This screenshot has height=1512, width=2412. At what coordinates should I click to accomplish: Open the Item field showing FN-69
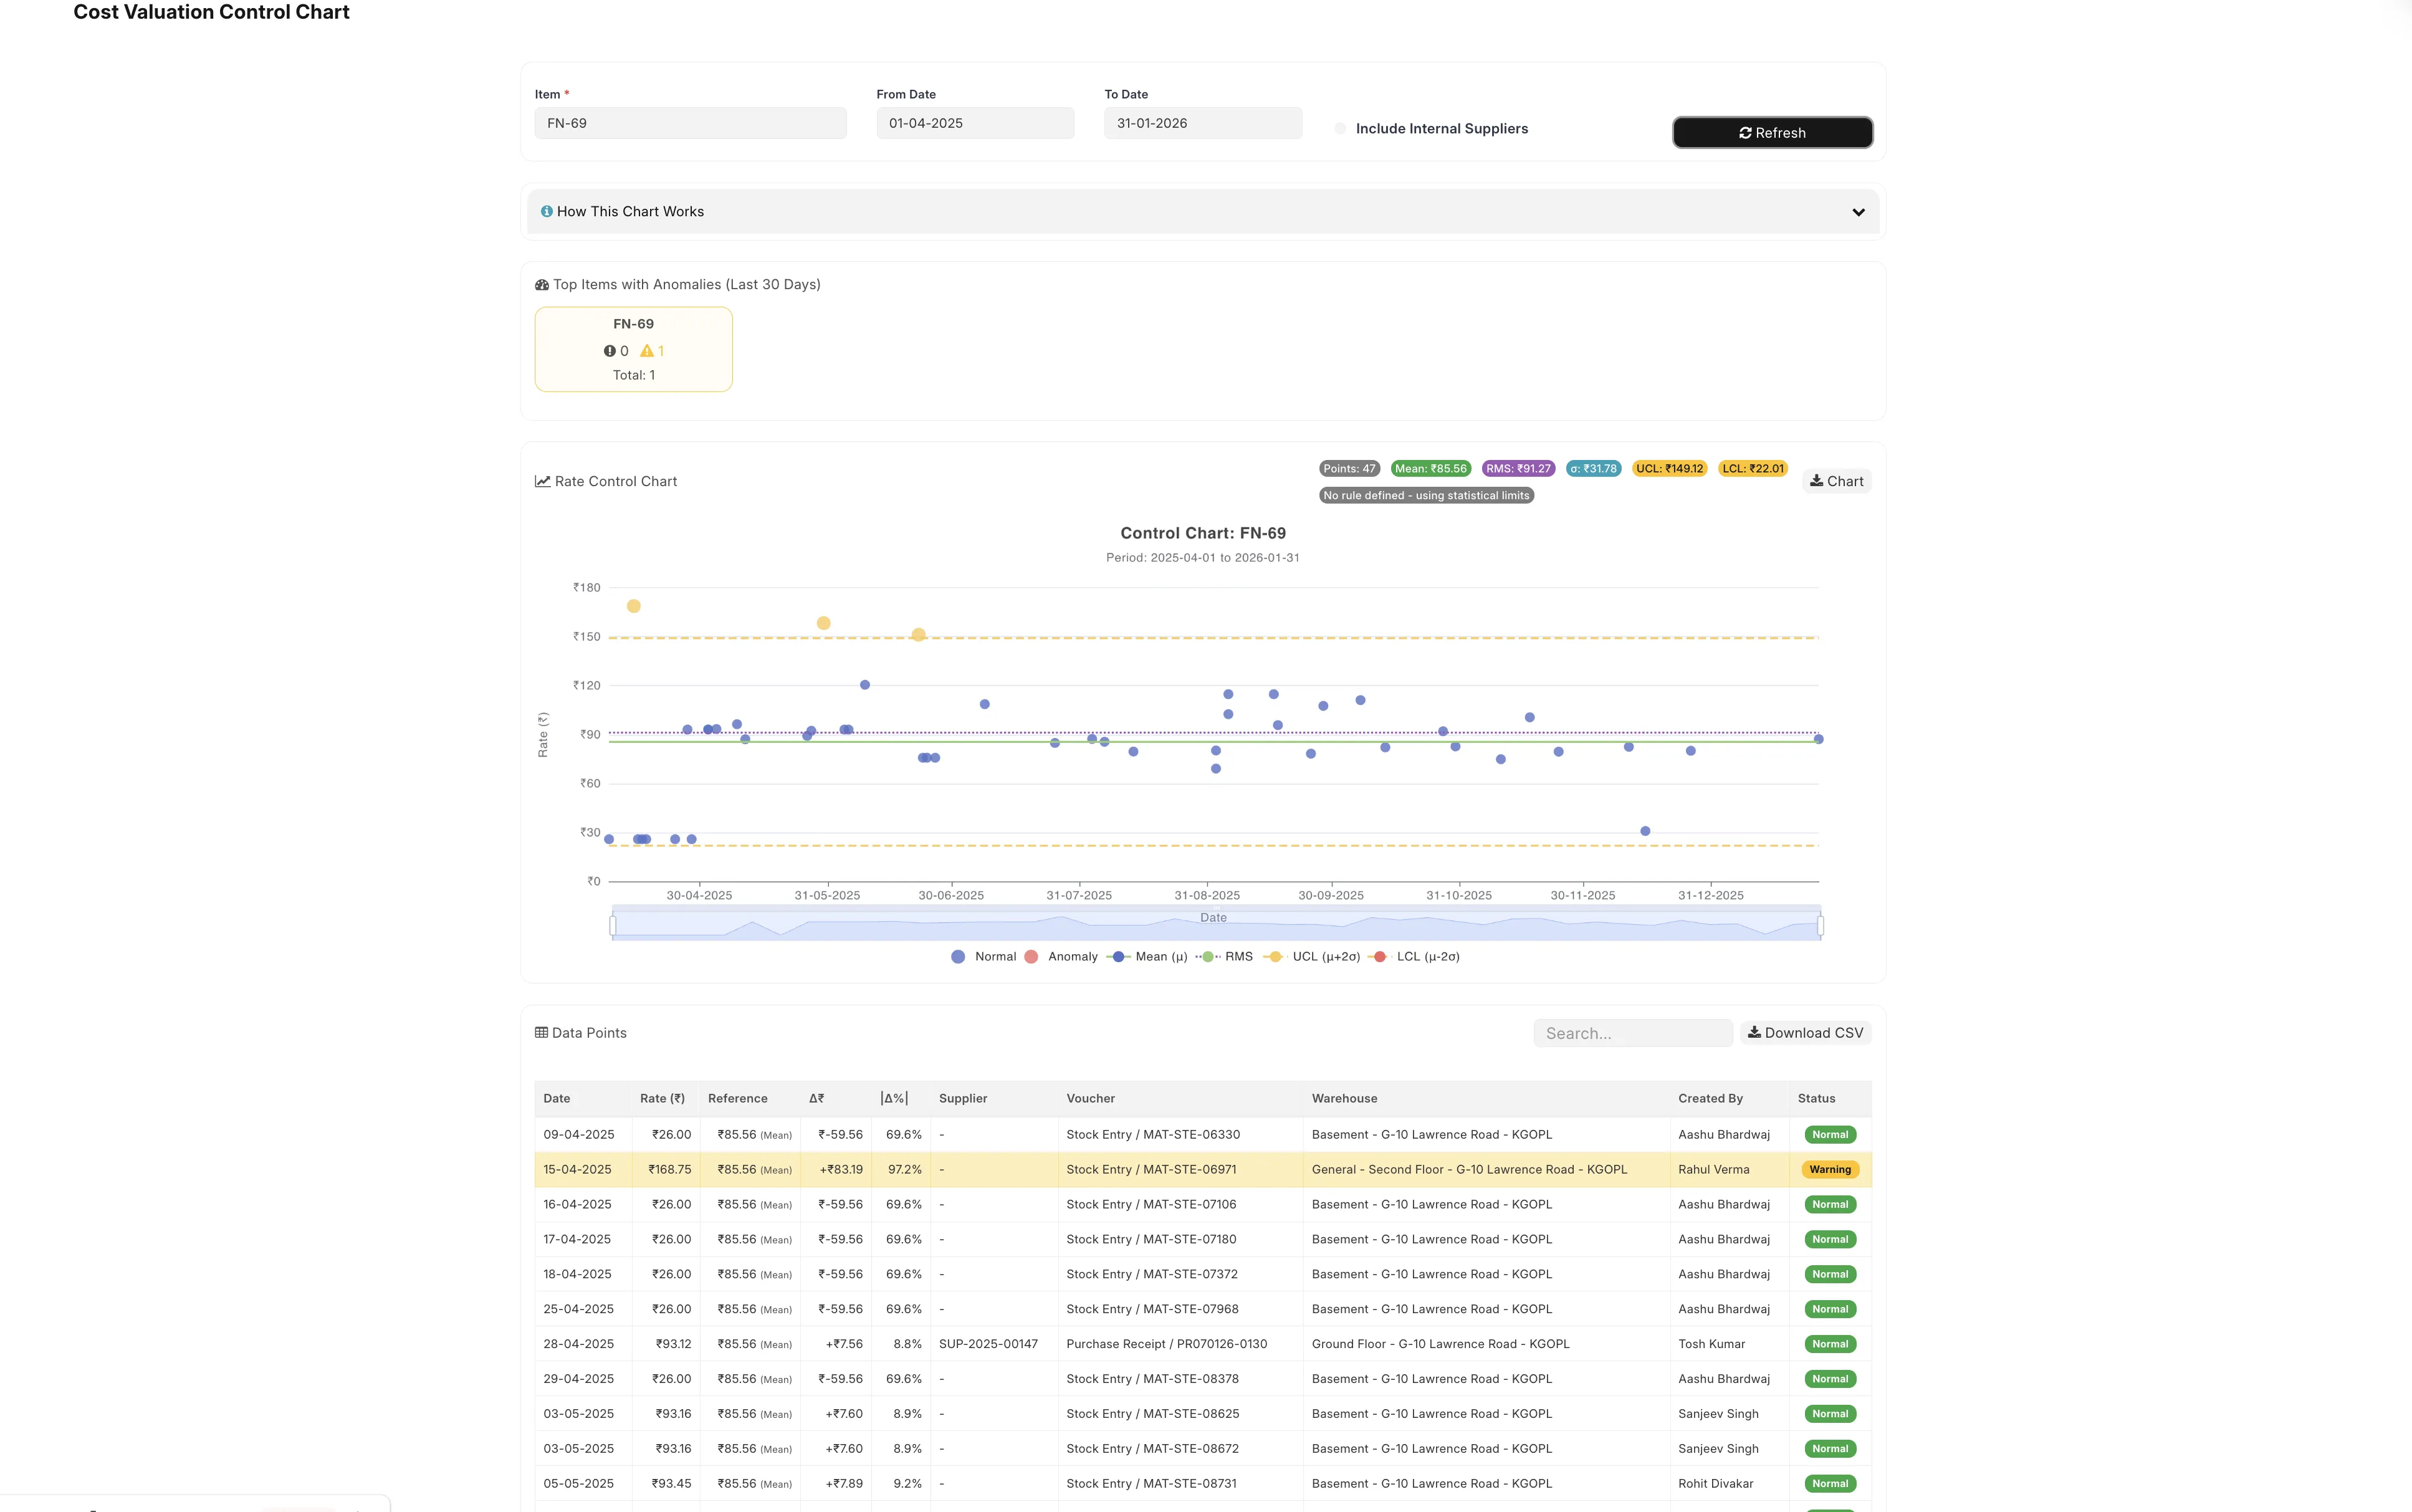coord(690,123)
